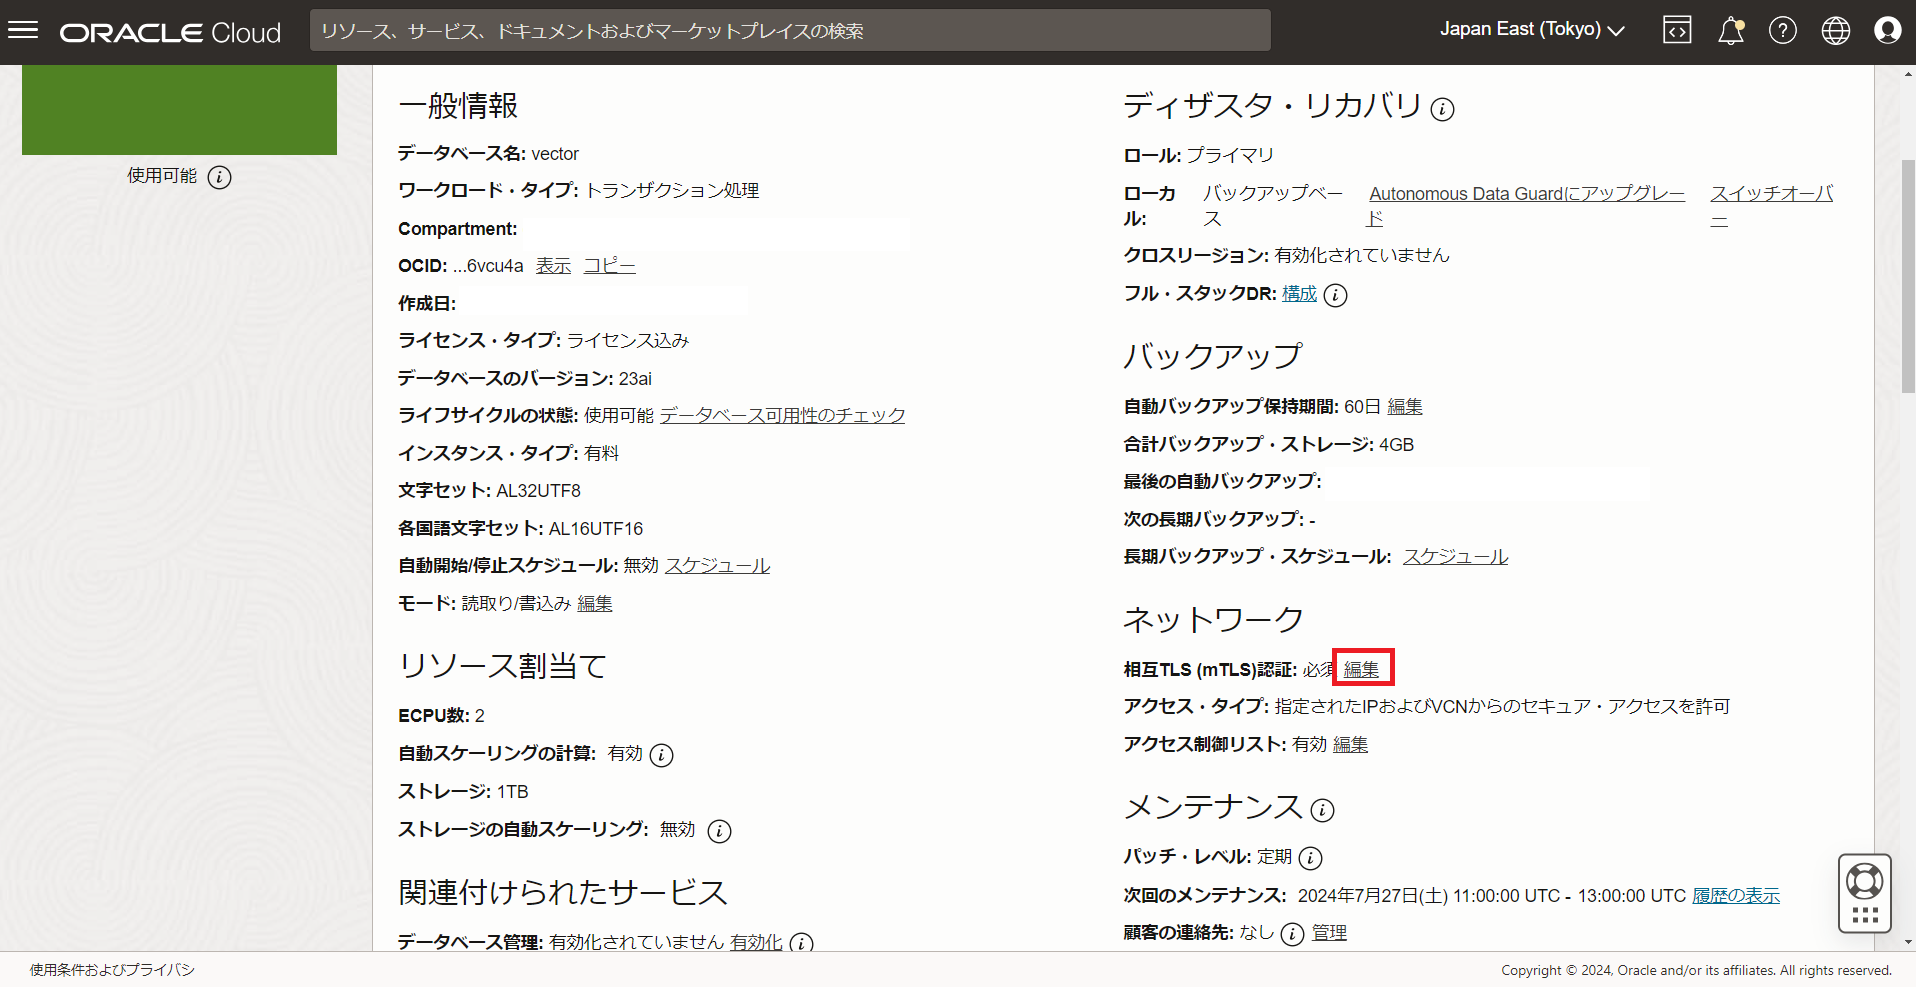Click info icon beside auto scaling calculation
The width and height of the screenshot is (1916, 987).
(x=661, y=755)
